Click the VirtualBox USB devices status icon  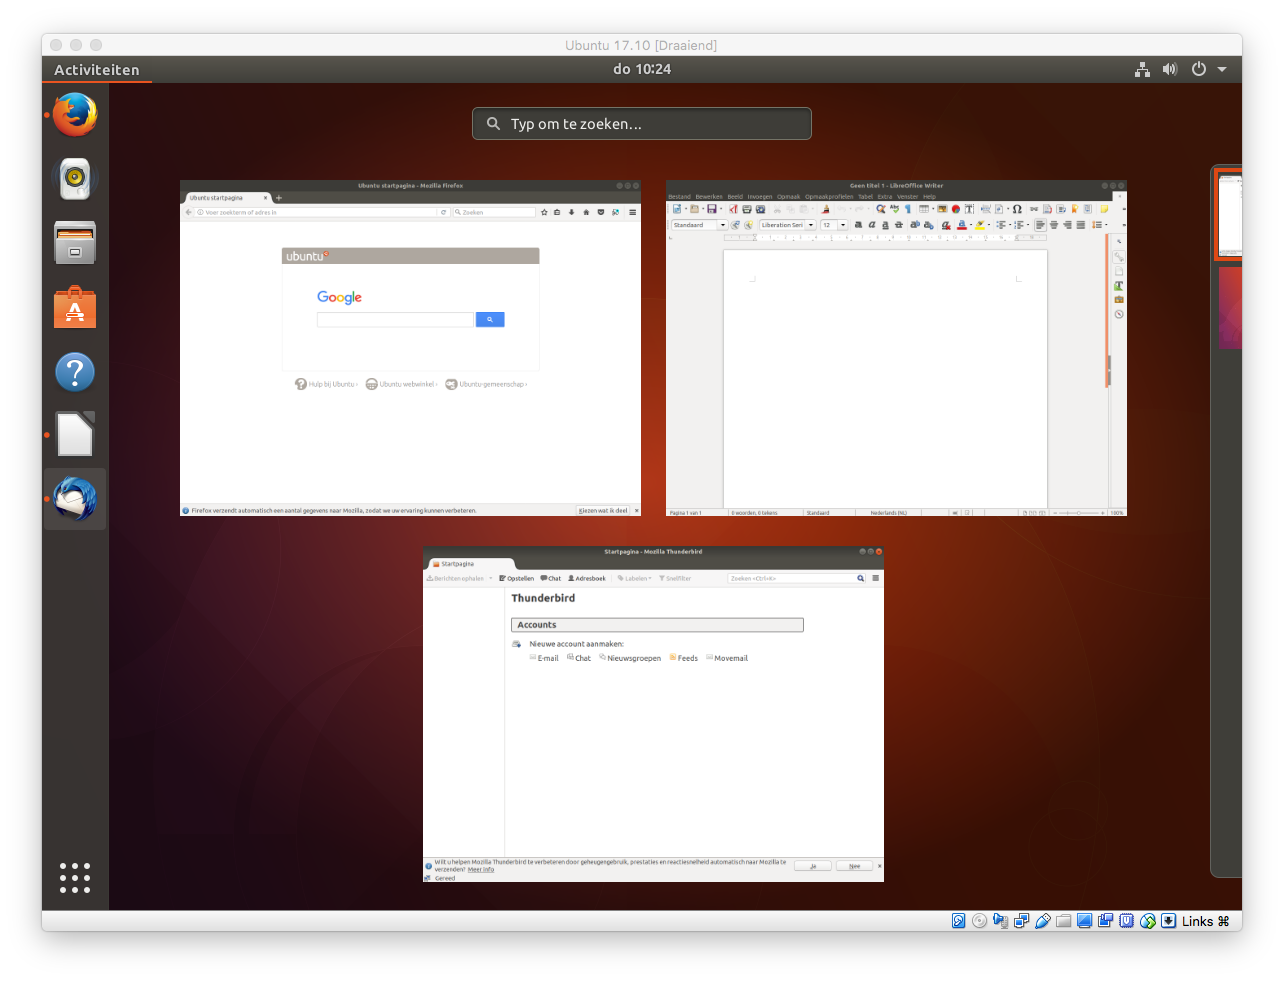tap(1042, 921)
